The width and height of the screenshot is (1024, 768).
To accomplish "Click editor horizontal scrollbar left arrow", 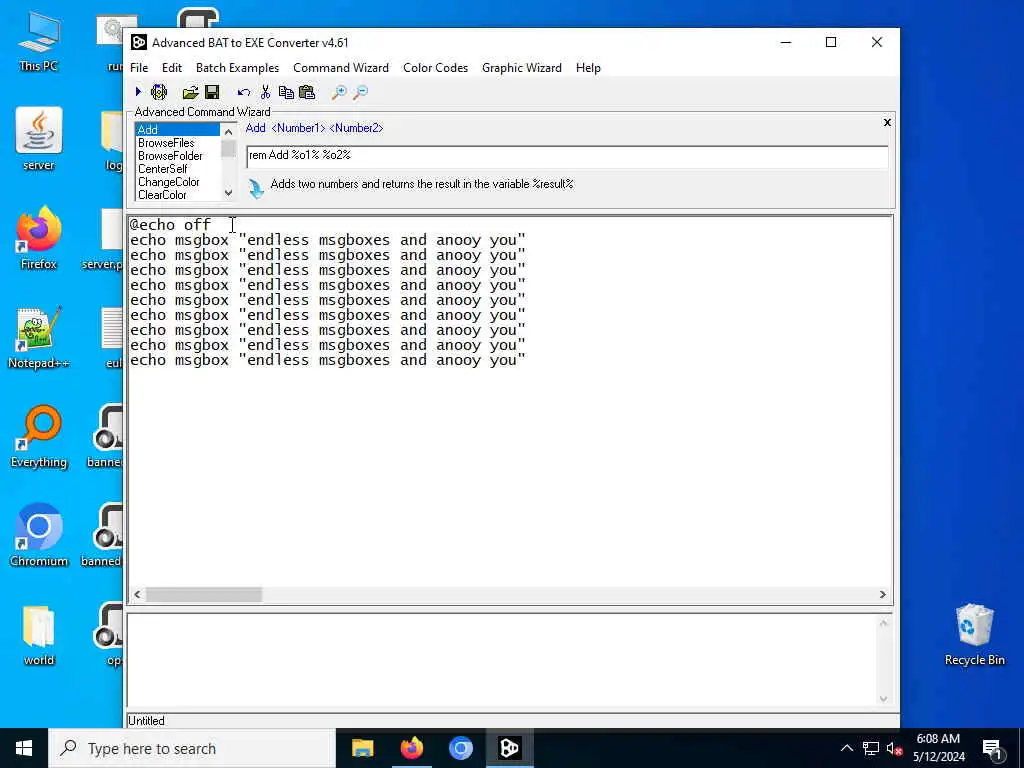I will (x=137, y=594).
